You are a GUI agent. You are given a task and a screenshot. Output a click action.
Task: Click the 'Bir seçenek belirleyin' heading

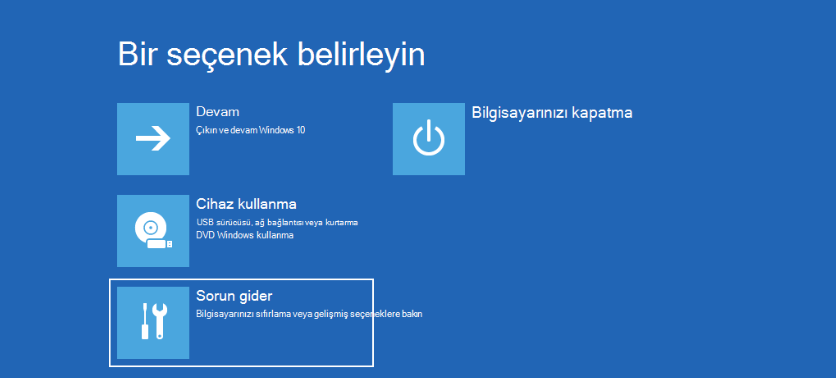tap(271, 55)
